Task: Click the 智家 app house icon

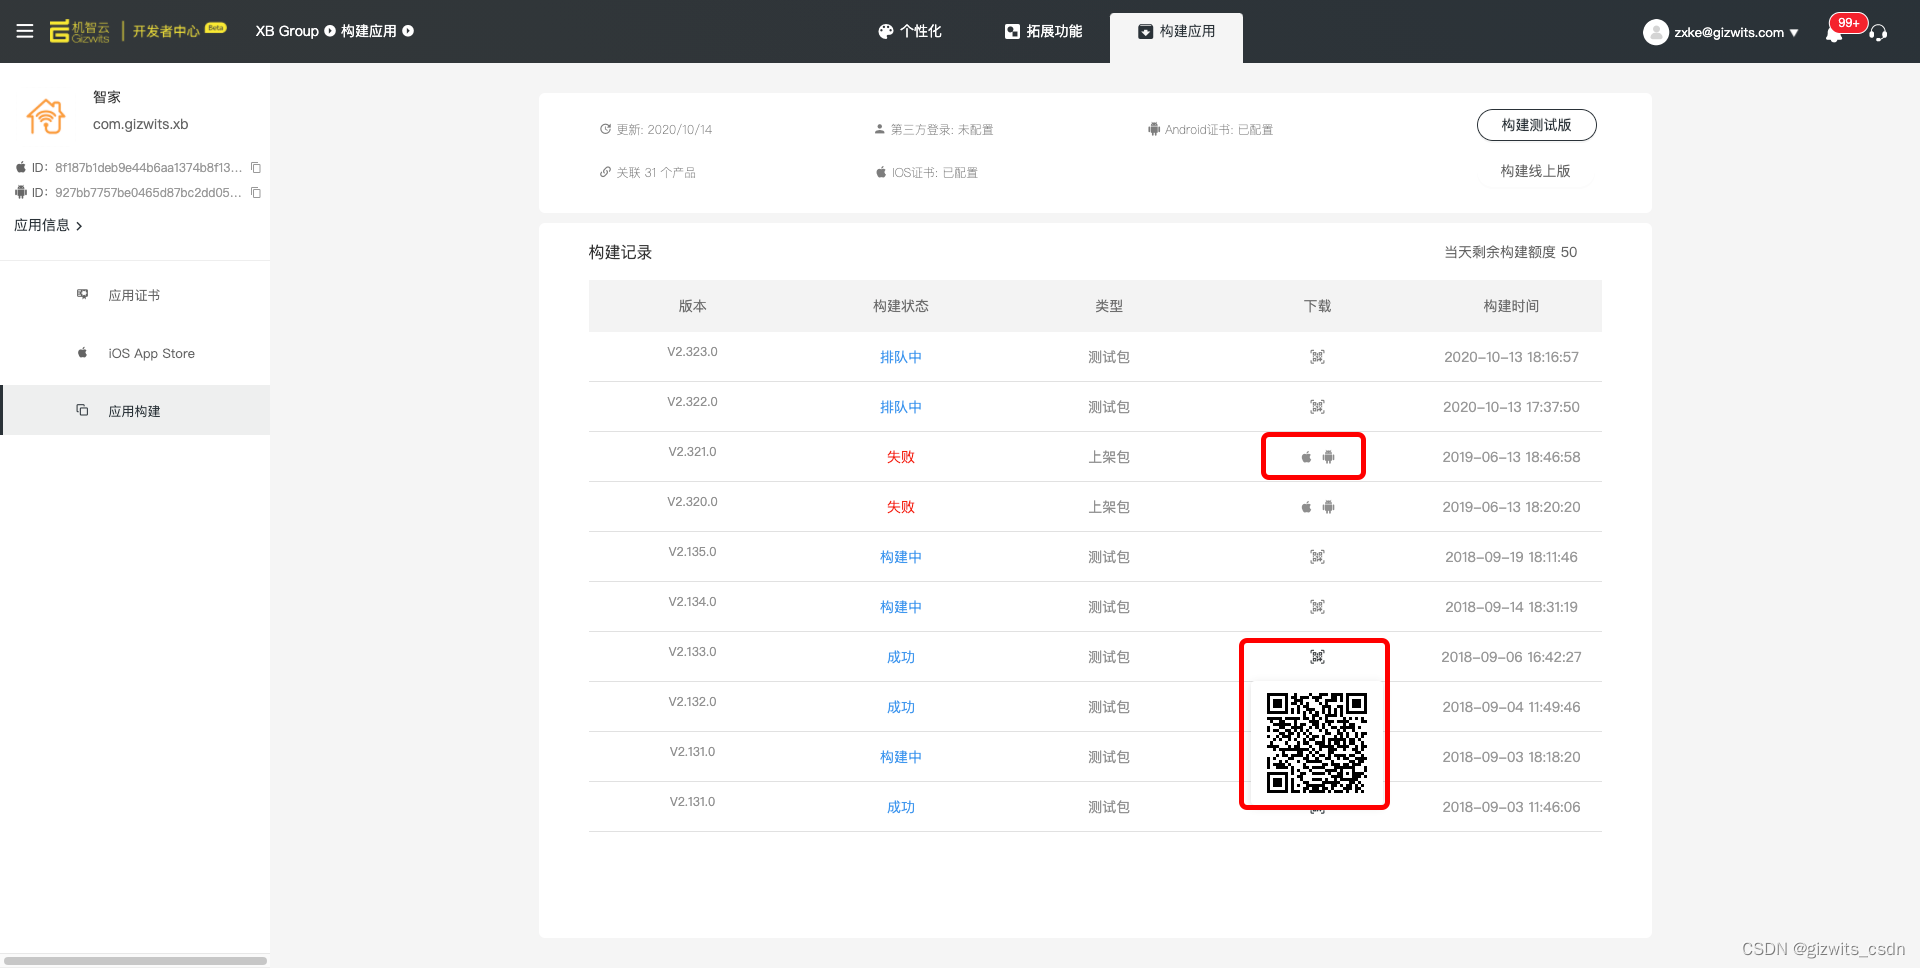Action: [46, 116]
